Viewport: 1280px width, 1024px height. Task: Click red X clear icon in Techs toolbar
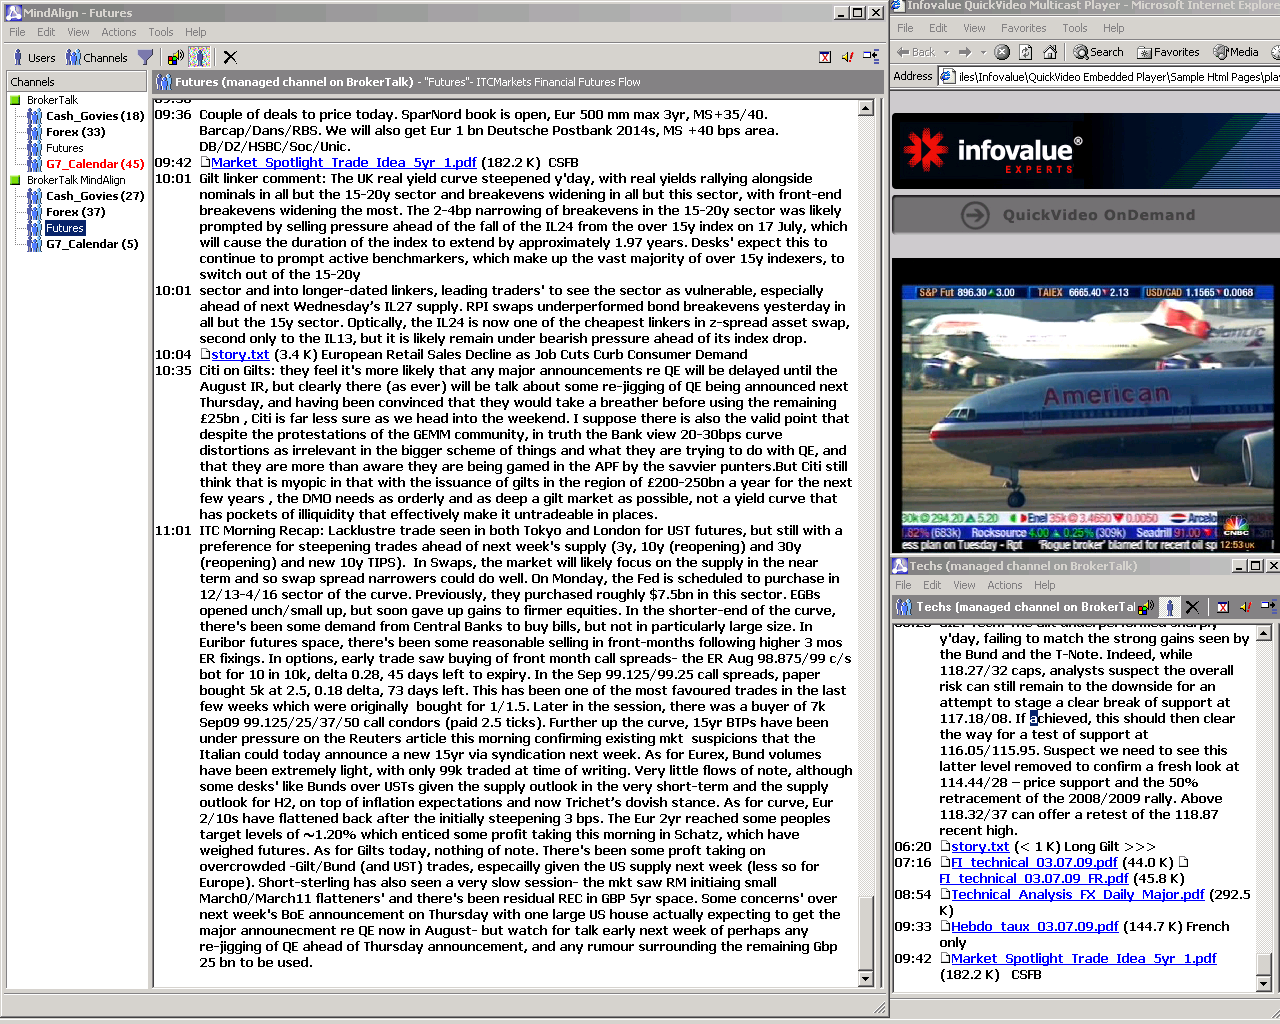[1222, 607]
